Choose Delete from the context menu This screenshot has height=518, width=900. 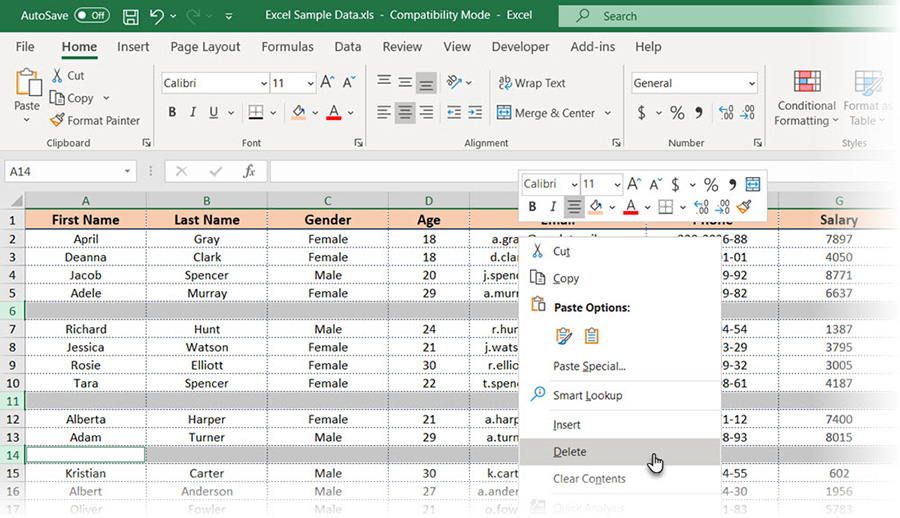coord(570,452)
